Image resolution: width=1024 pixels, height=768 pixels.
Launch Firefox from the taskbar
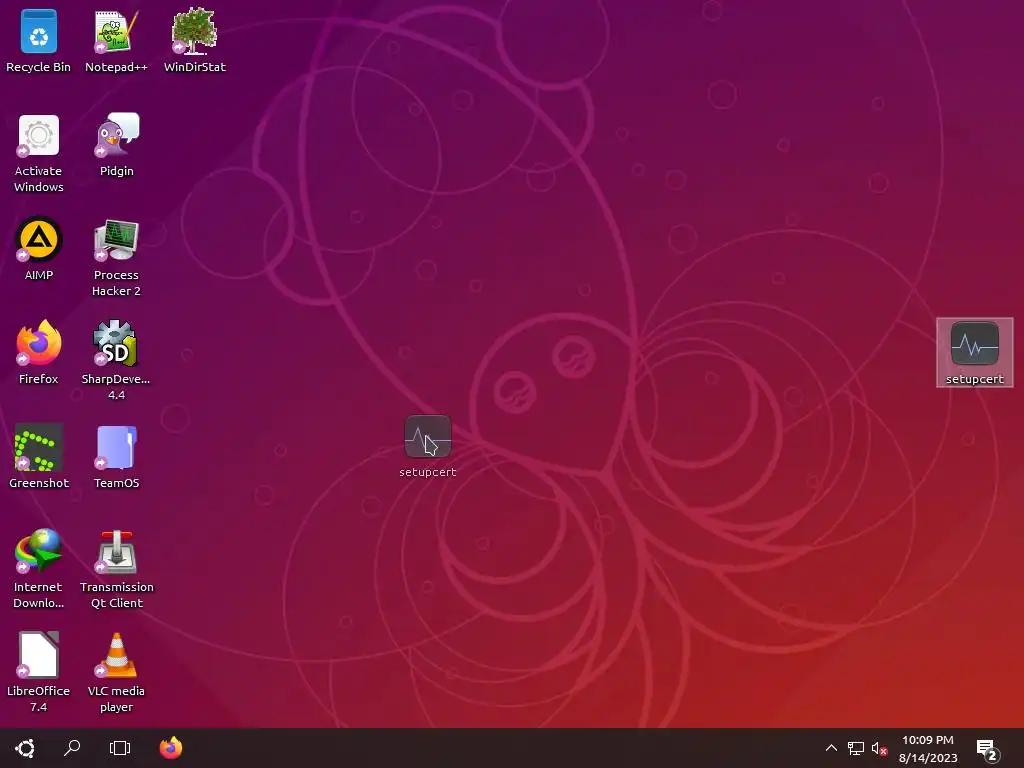pos(171,748)
